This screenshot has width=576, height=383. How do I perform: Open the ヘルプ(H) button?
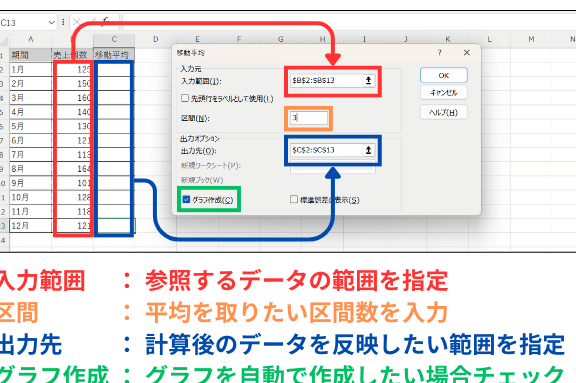click(444, 112)
